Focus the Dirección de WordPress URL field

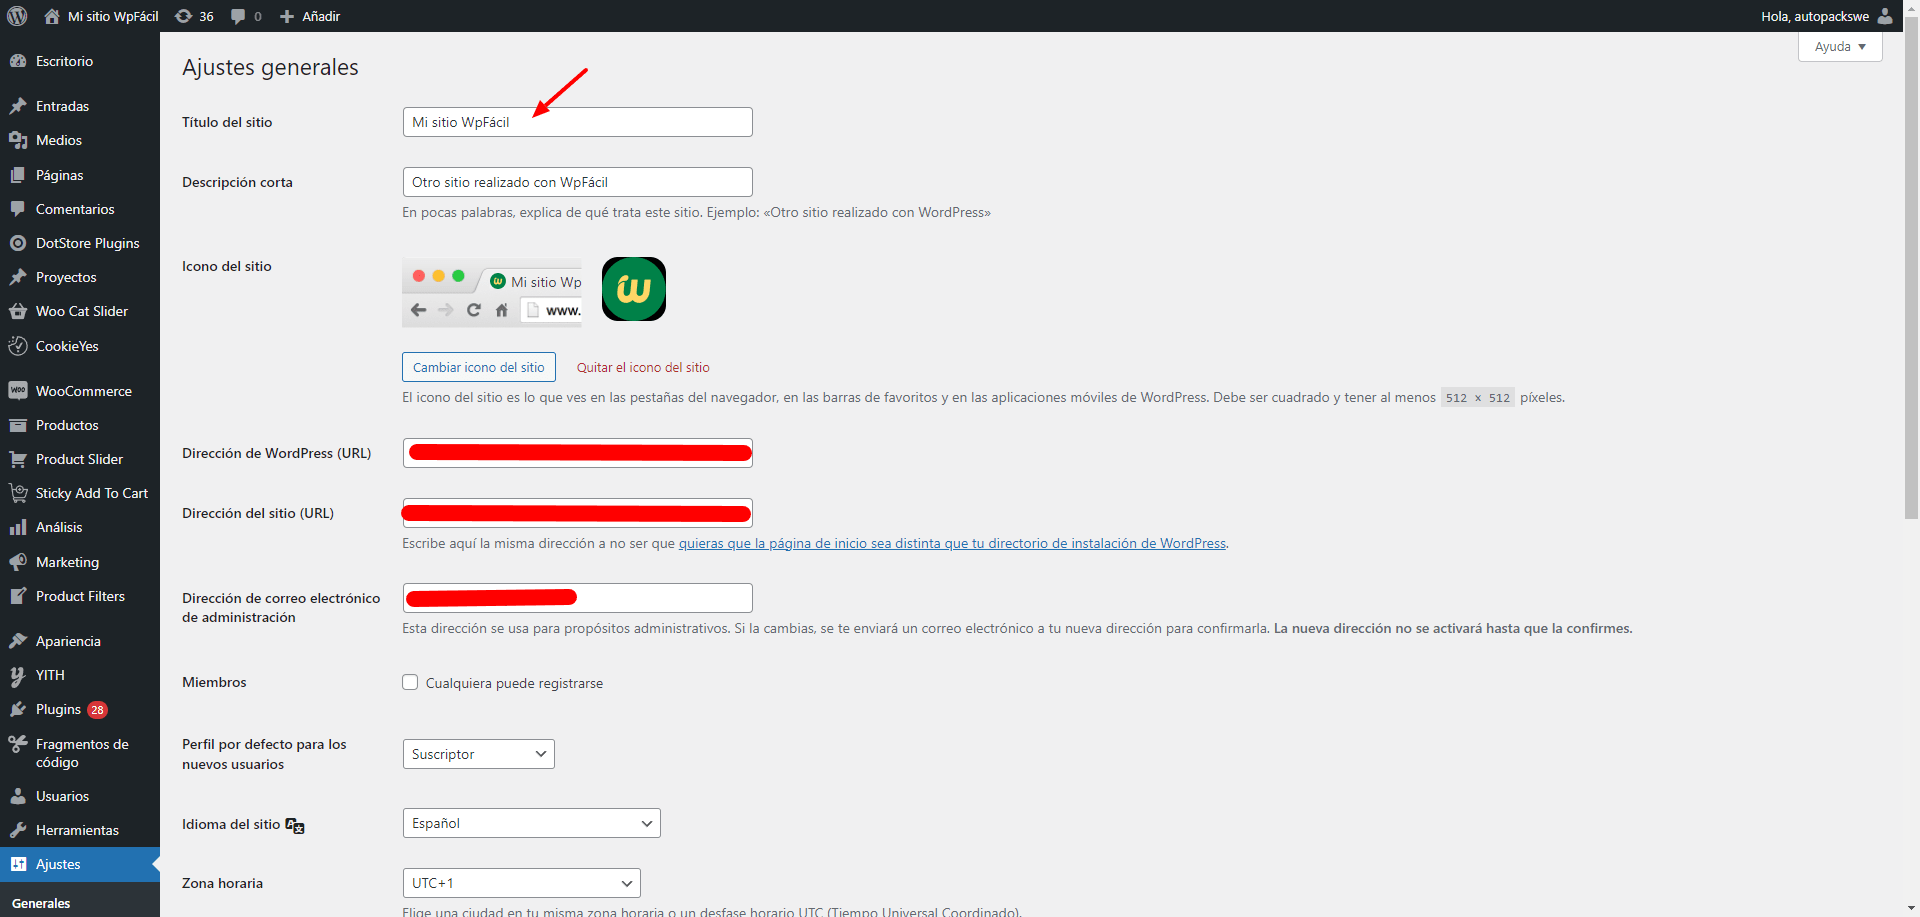click(577, 453)
